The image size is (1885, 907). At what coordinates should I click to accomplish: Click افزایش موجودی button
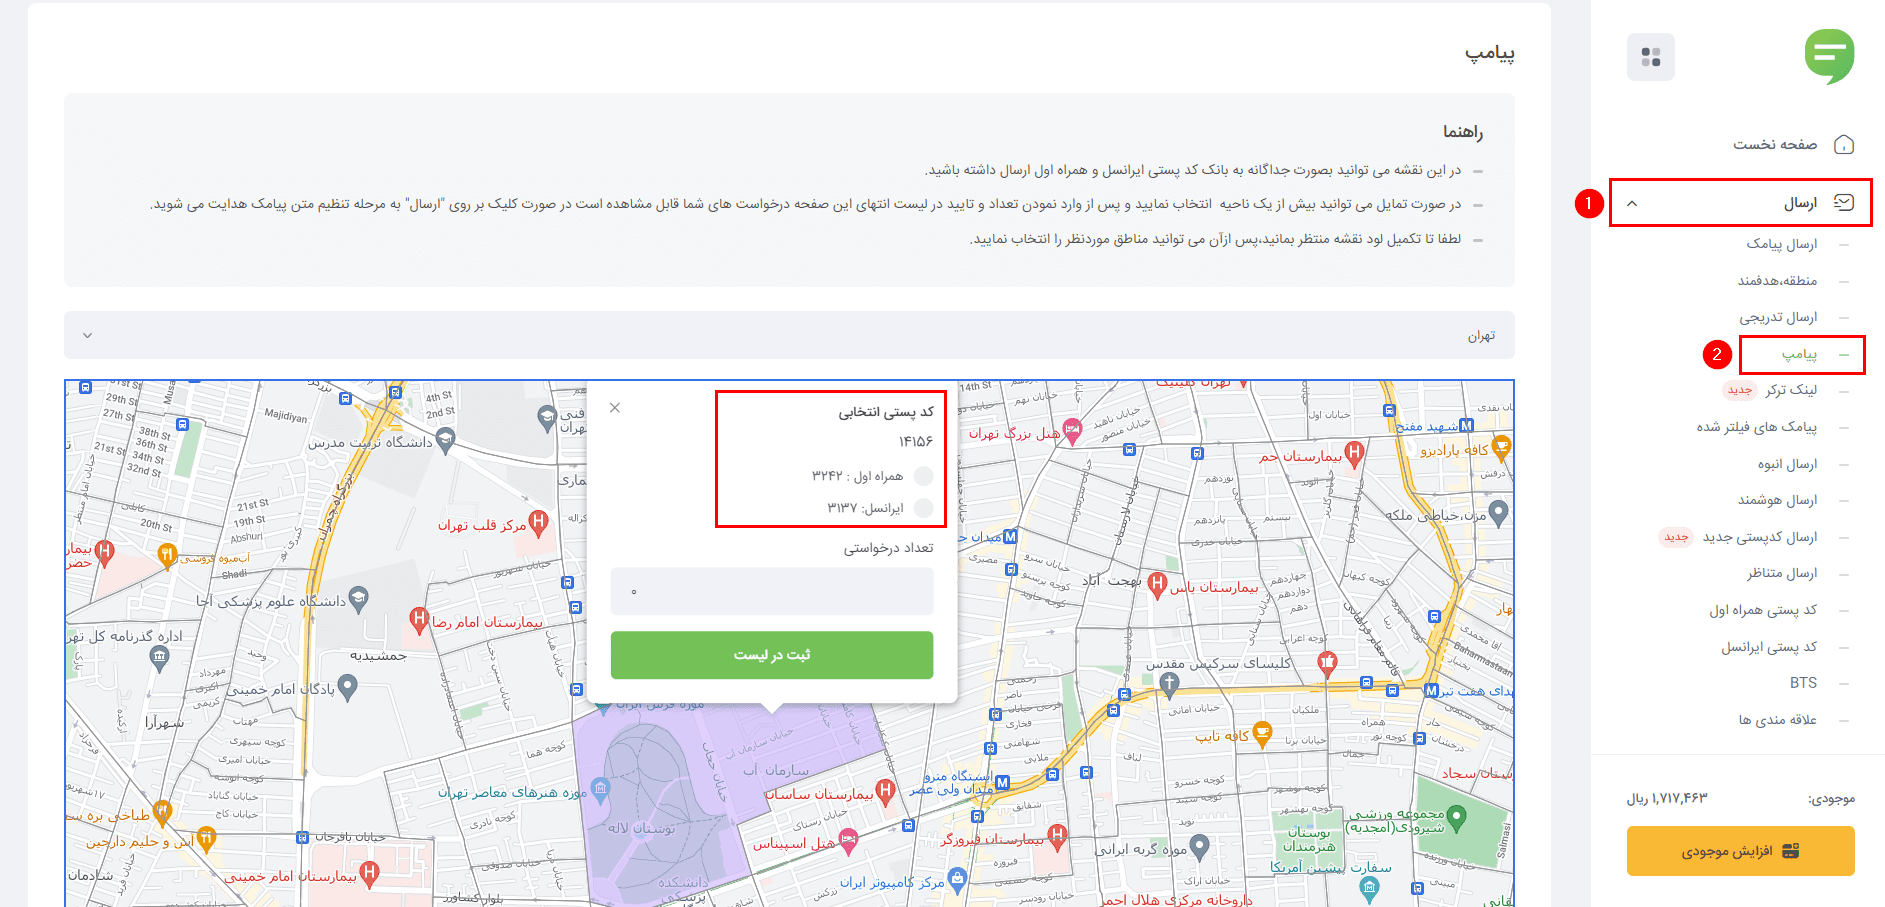pos(1740,851)
